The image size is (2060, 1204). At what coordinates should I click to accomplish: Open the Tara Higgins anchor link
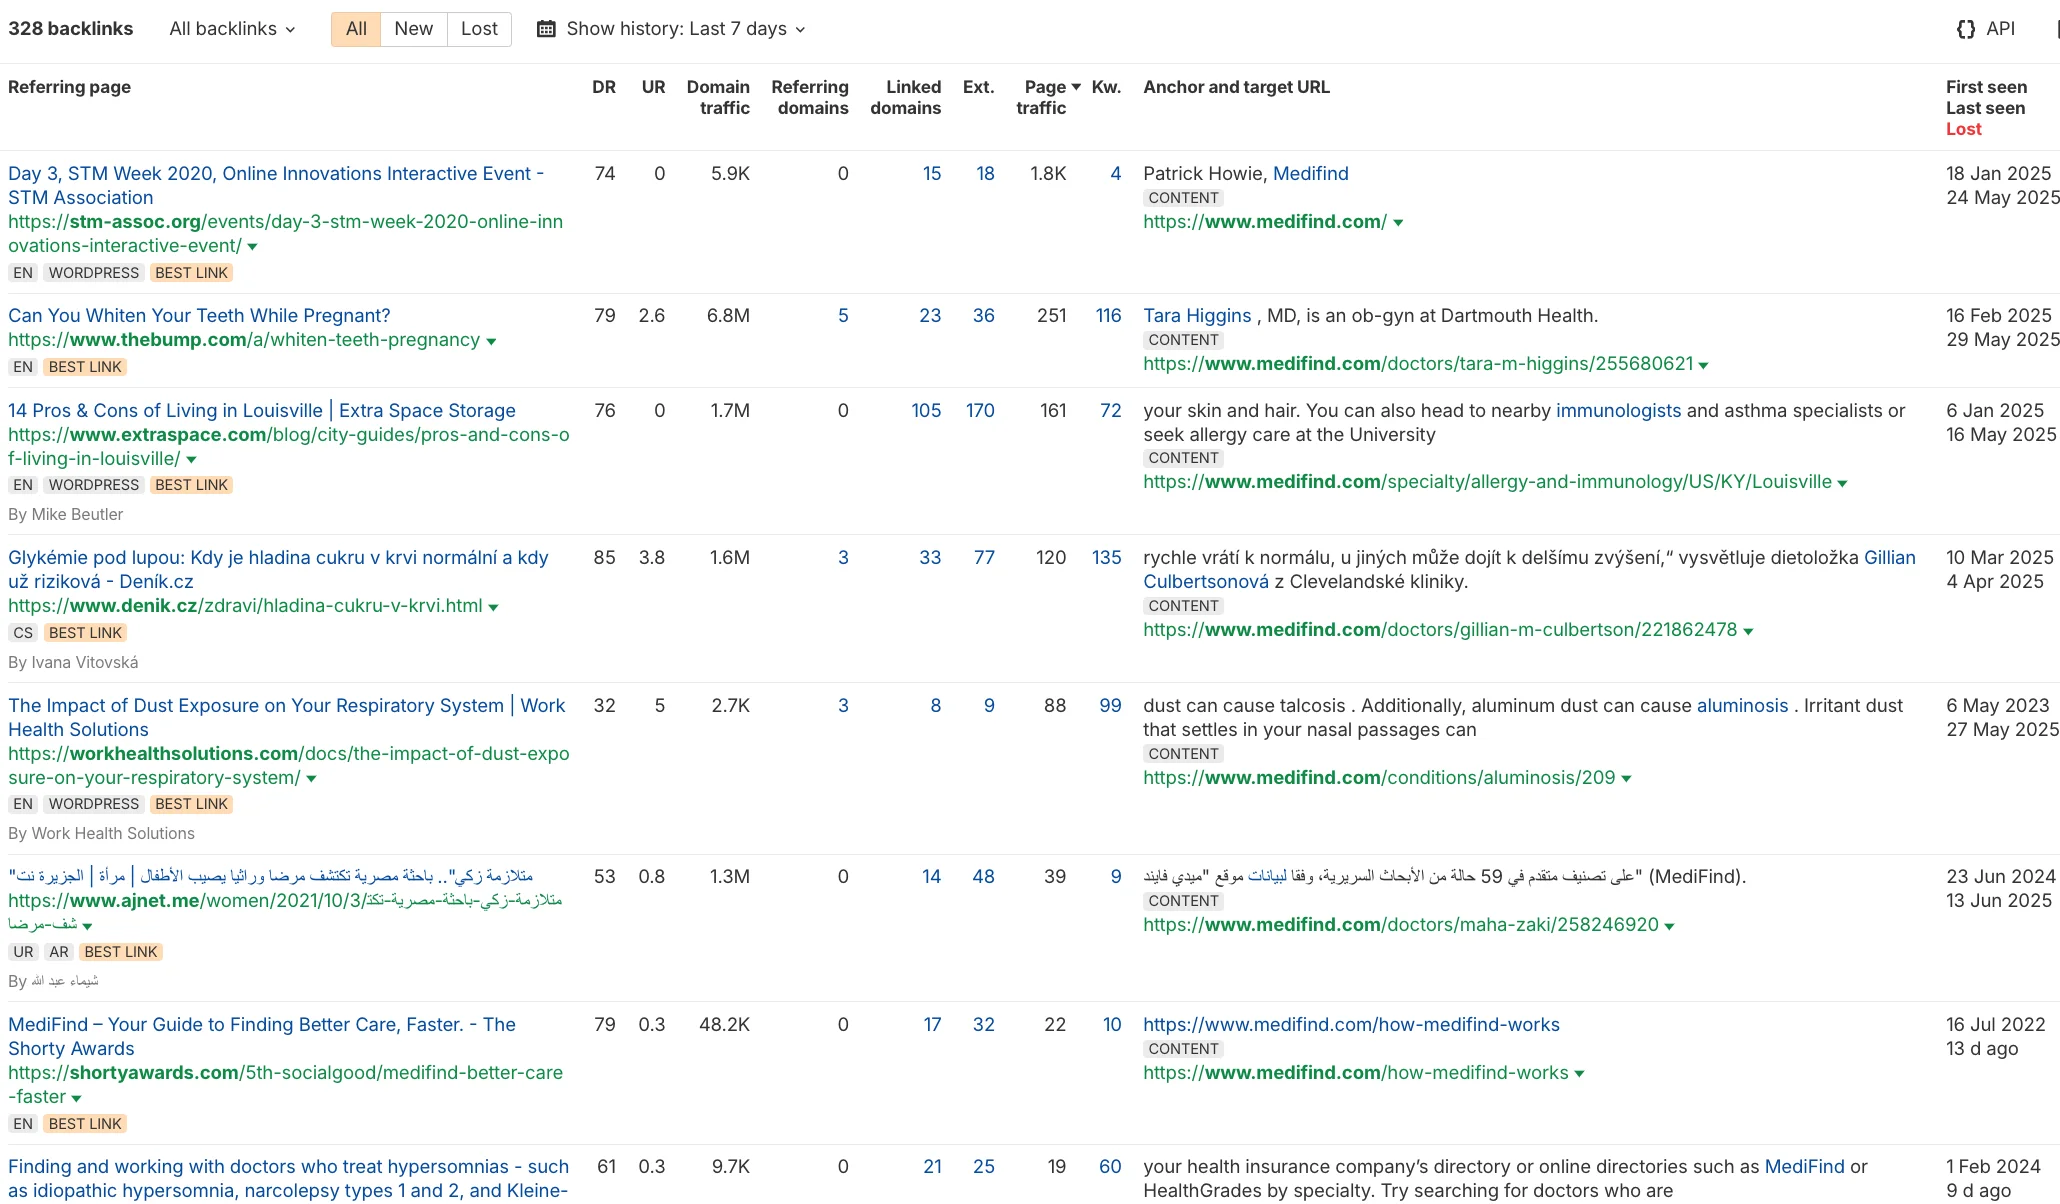[1195, 315]
